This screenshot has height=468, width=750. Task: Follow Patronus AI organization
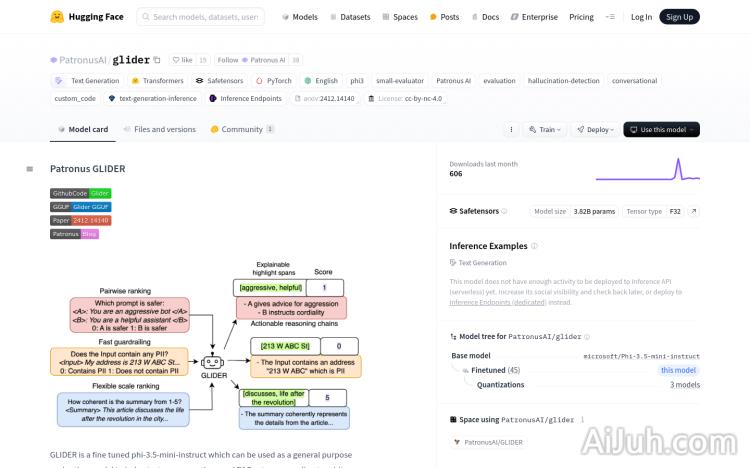[x=251, y=60]
